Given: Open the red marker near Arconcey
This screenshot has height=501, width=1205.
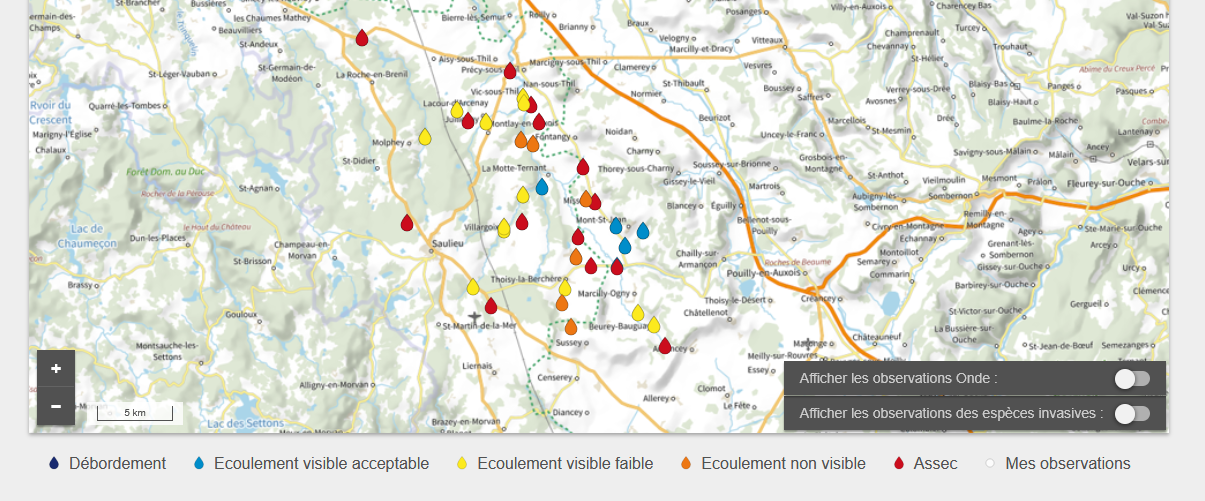Looking at the screenshot, I should 665,346.
